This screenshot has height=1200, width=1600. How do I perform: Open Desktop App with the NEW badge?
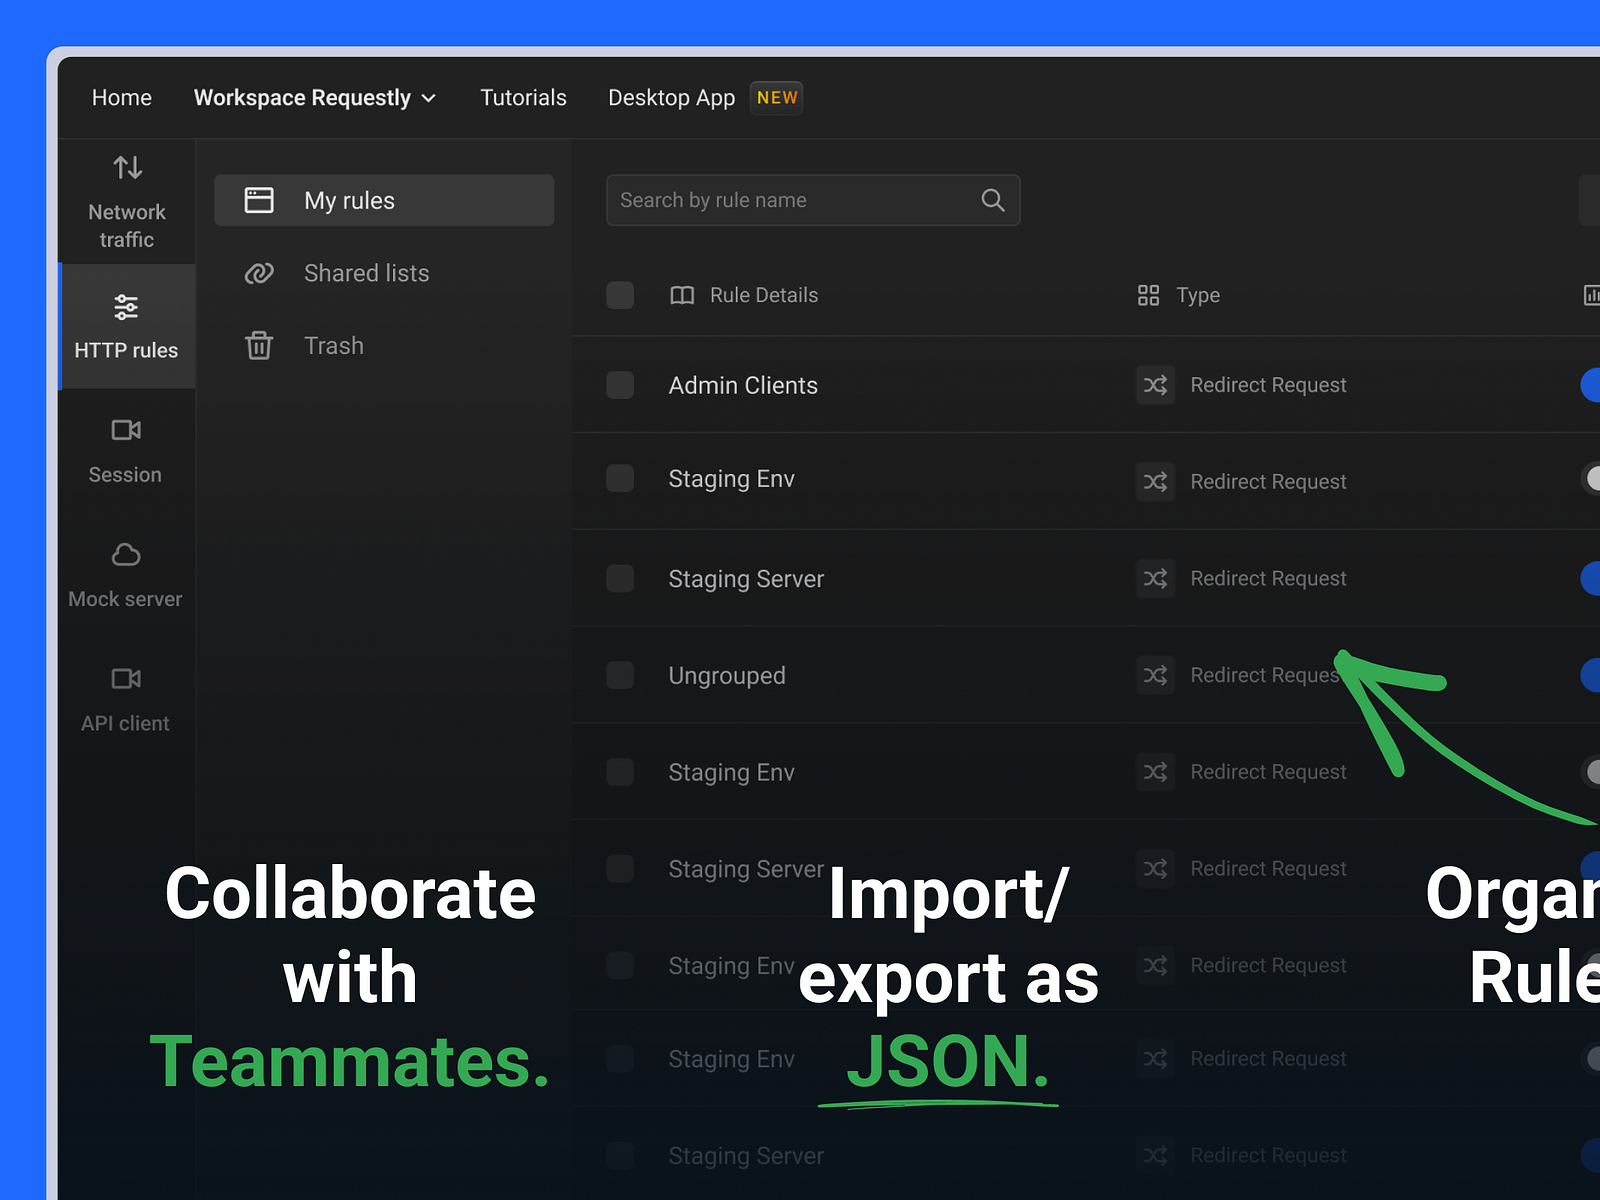point(671,97)
